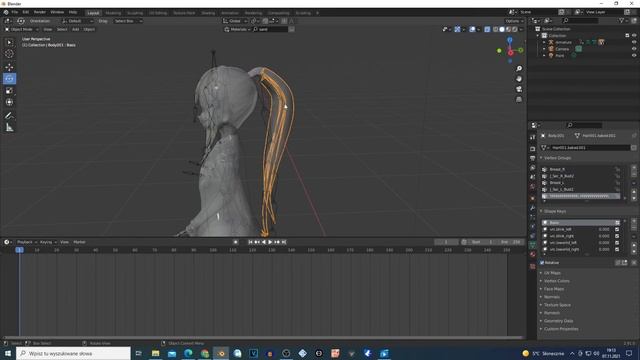The image size is (640, 360).
Task: Open the timeline Keying menu
Action: [x=48, y=242]
